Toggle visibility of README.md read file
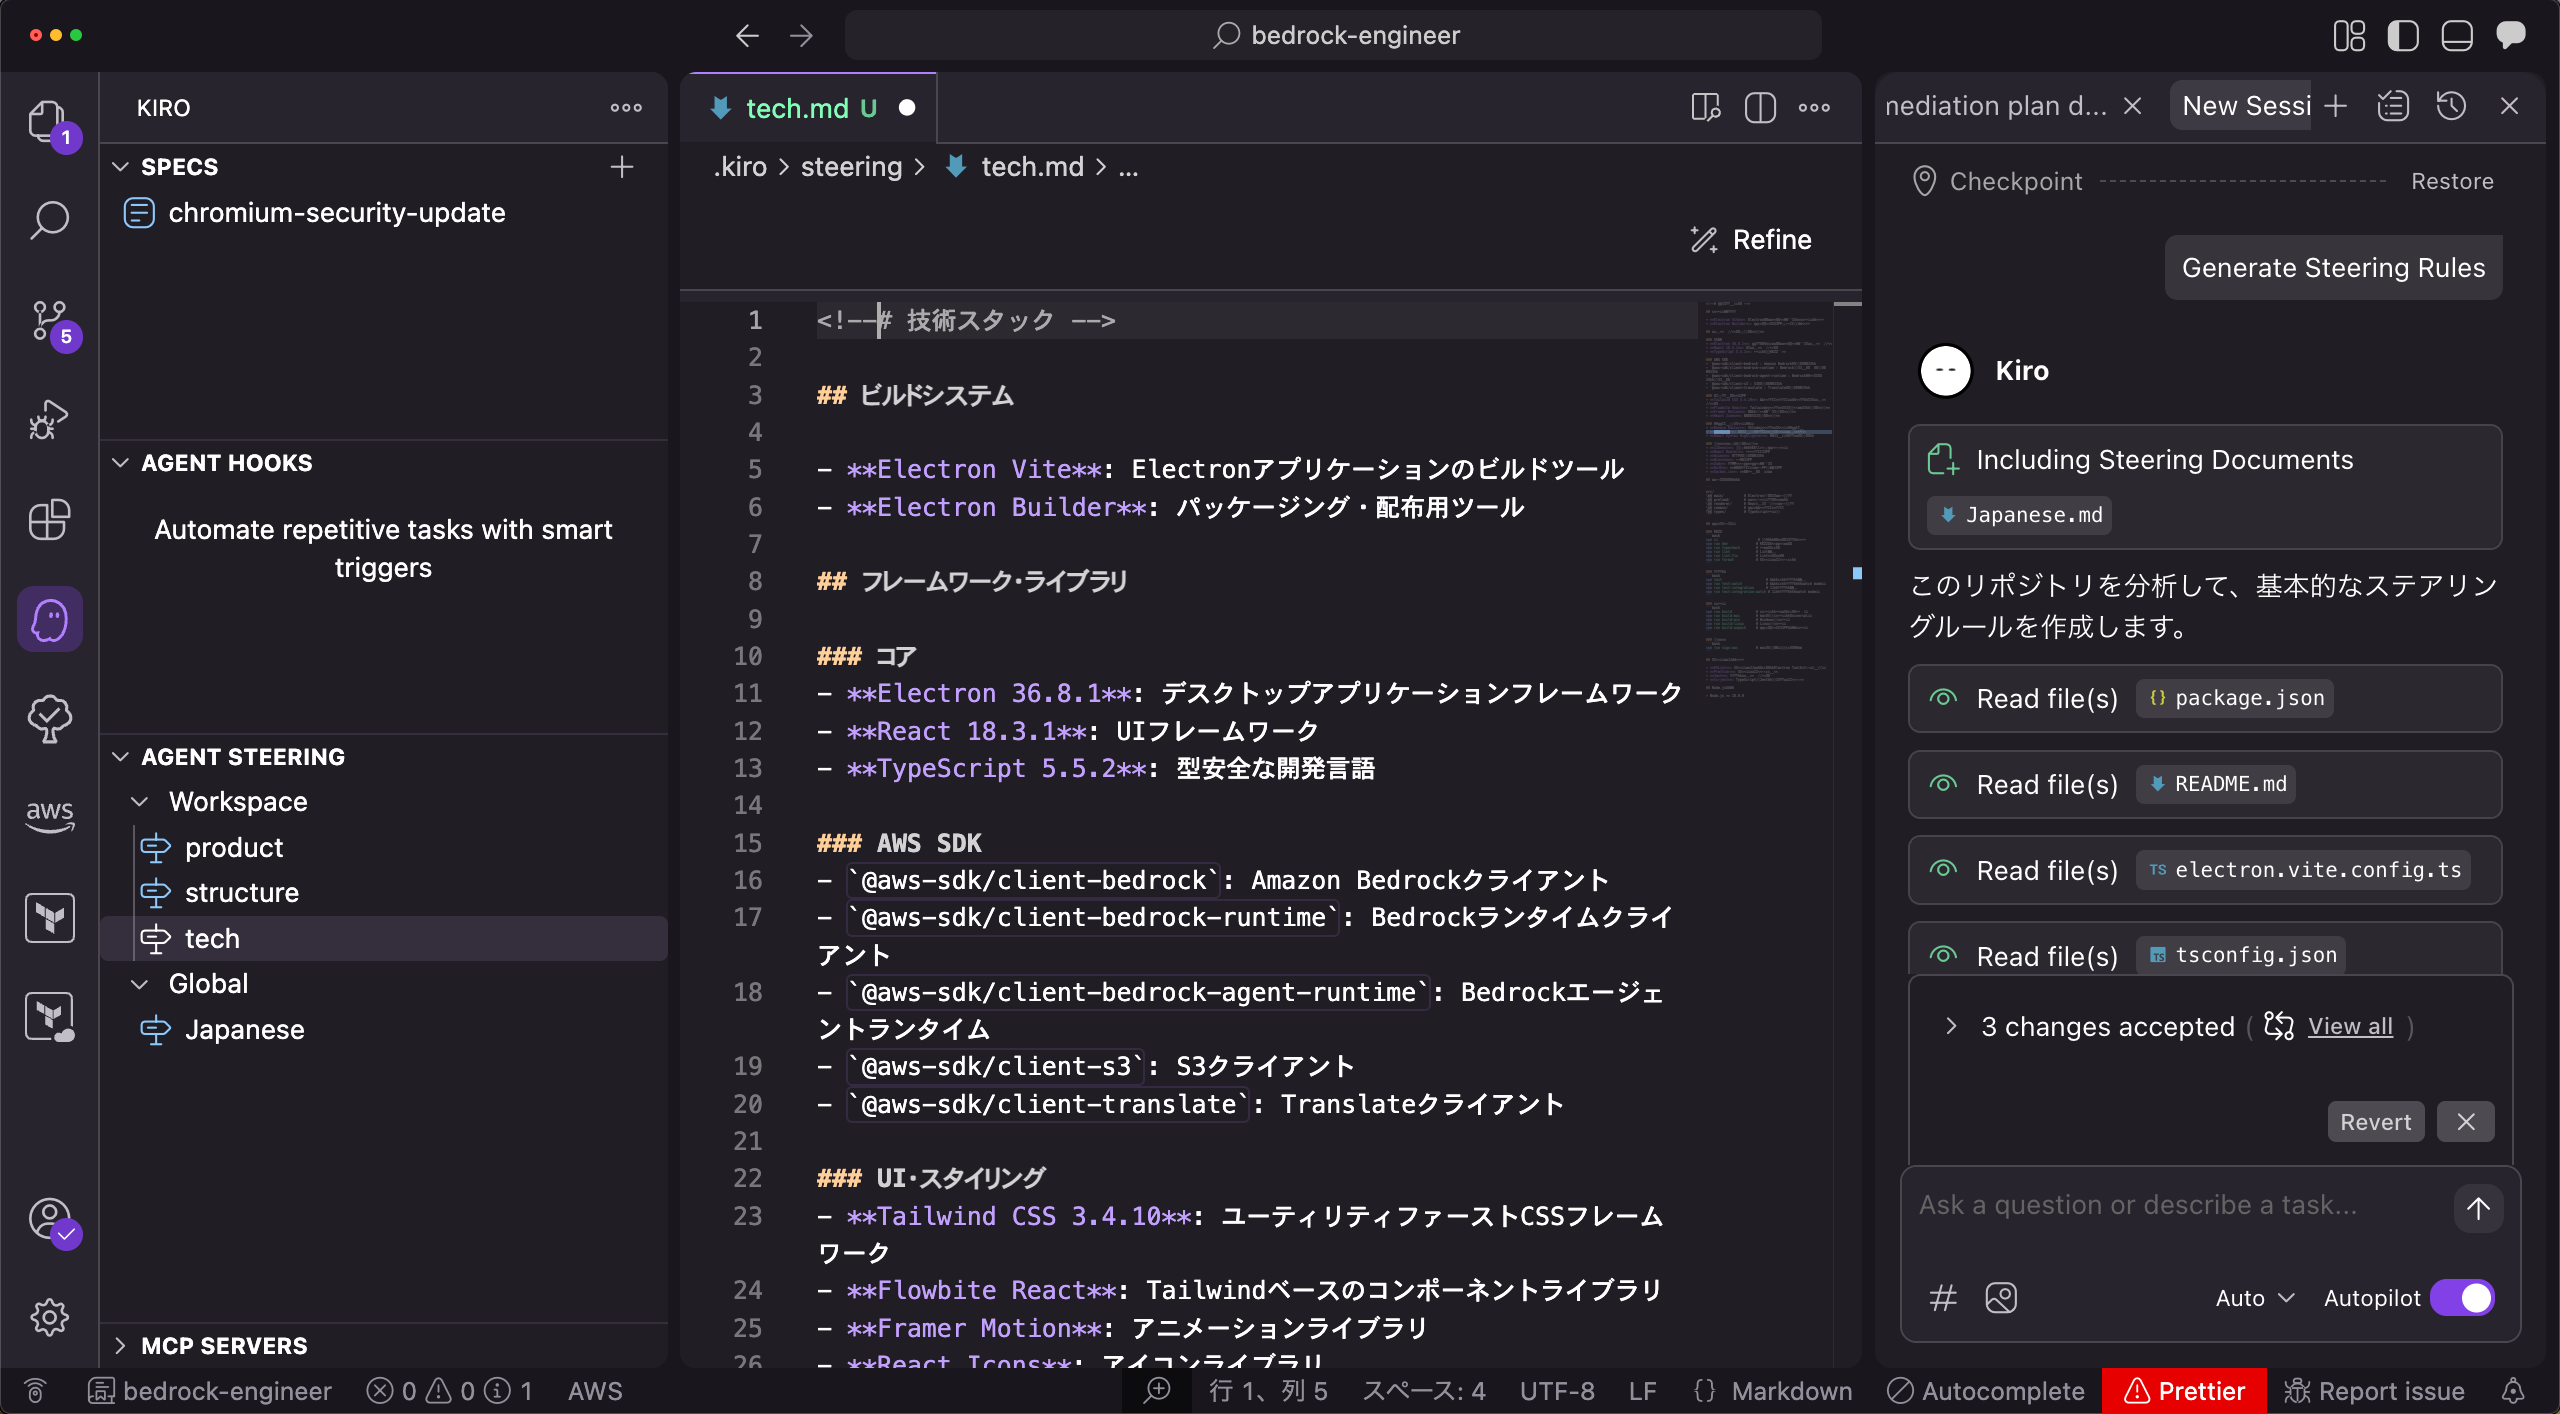Image resolution: width=2560 pixels, height=1414 pixels. (1943, 784)
